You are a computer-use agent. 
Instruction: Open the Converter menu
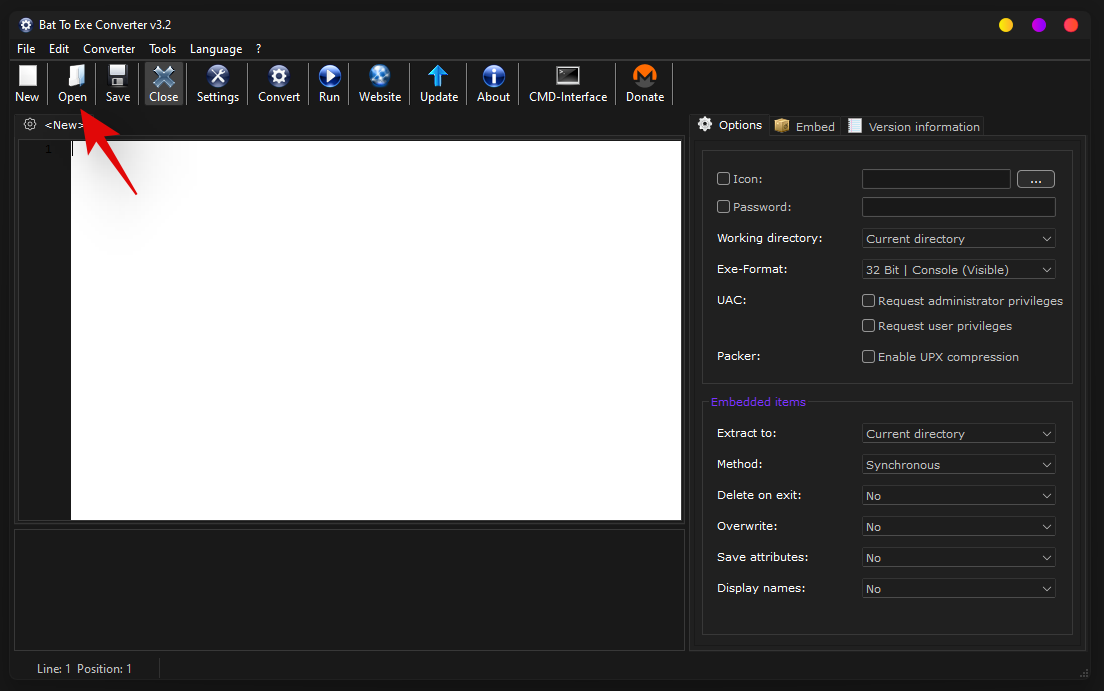[109, 49]
